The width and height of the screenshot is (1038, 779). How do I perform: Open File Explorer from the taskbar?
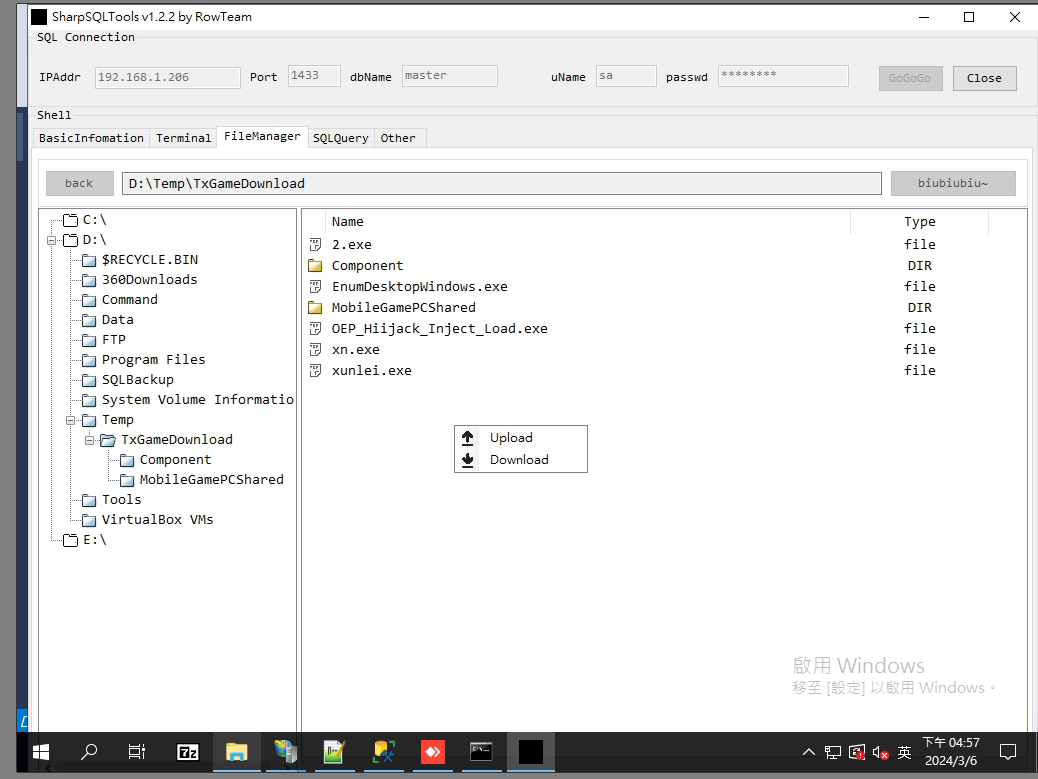(x=236, y=752)
